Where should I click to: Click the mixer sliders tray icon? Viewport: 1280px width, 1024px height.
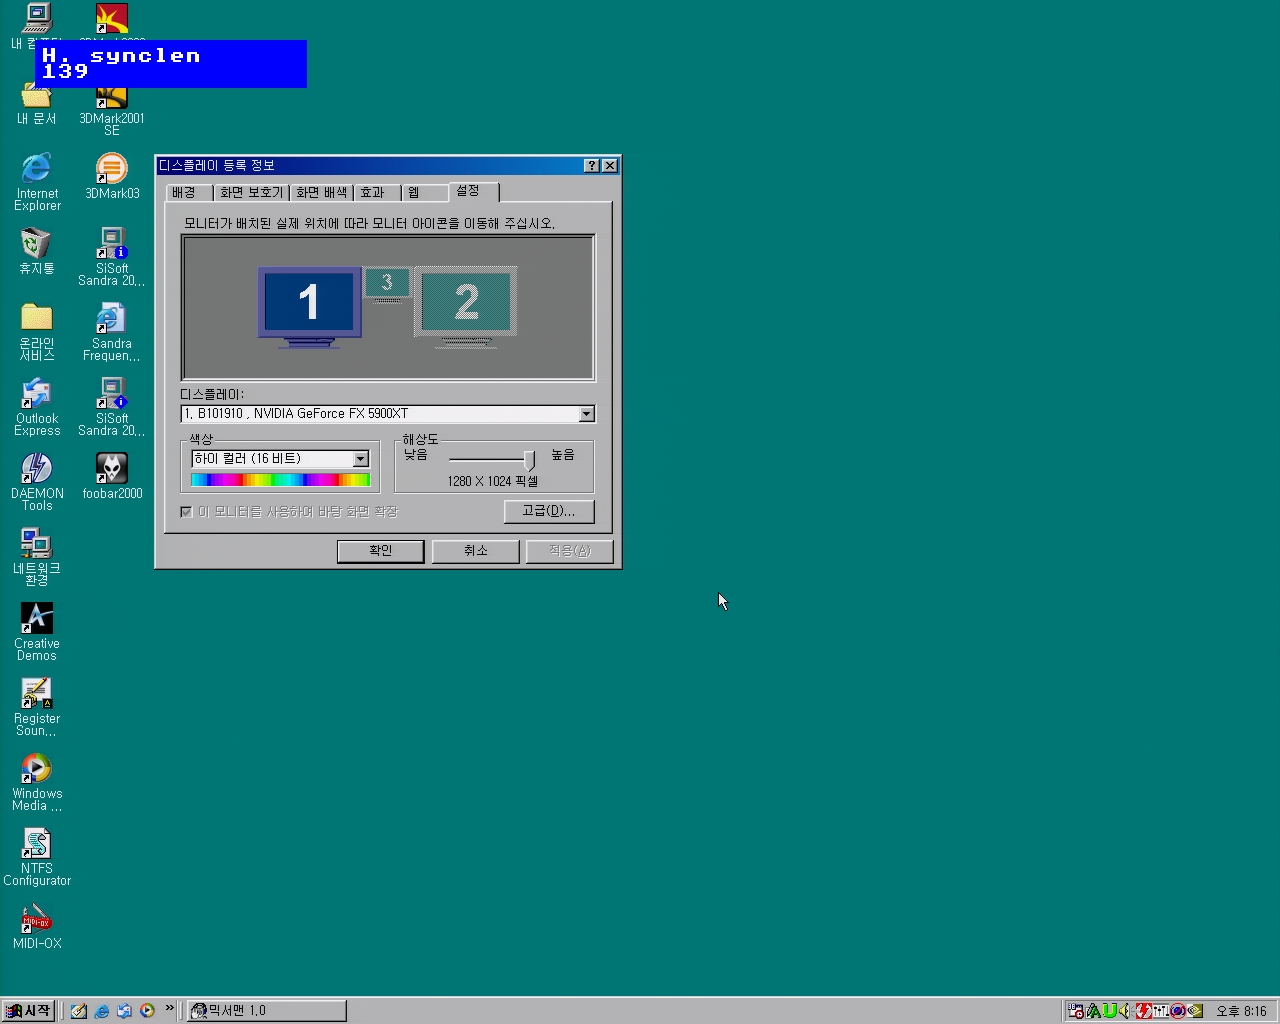[1161, 1011]
